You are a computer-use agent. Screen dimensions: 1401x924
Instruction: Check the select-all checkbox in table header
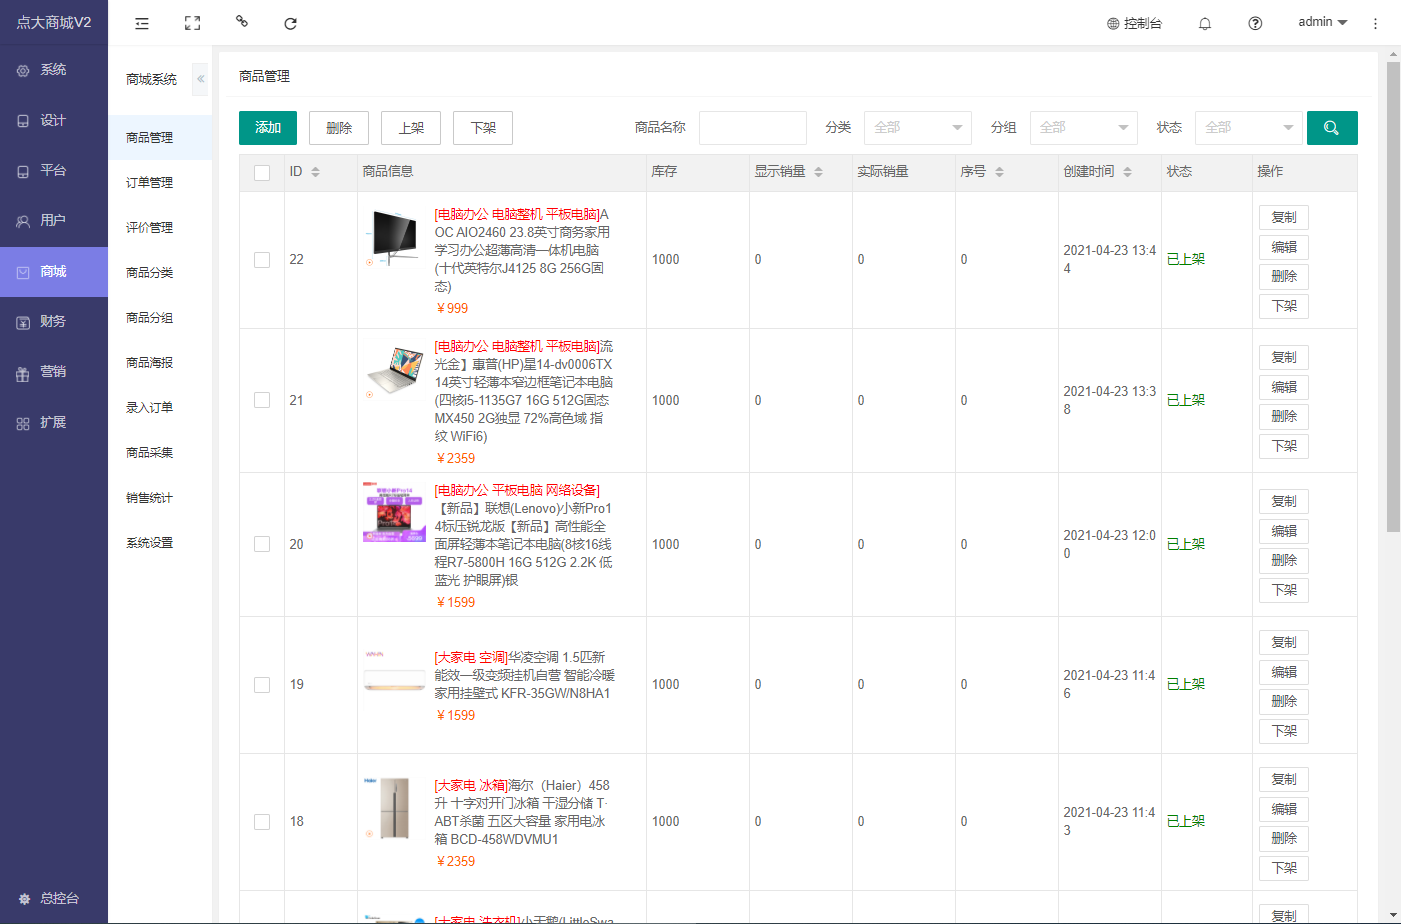coord(262,172)
